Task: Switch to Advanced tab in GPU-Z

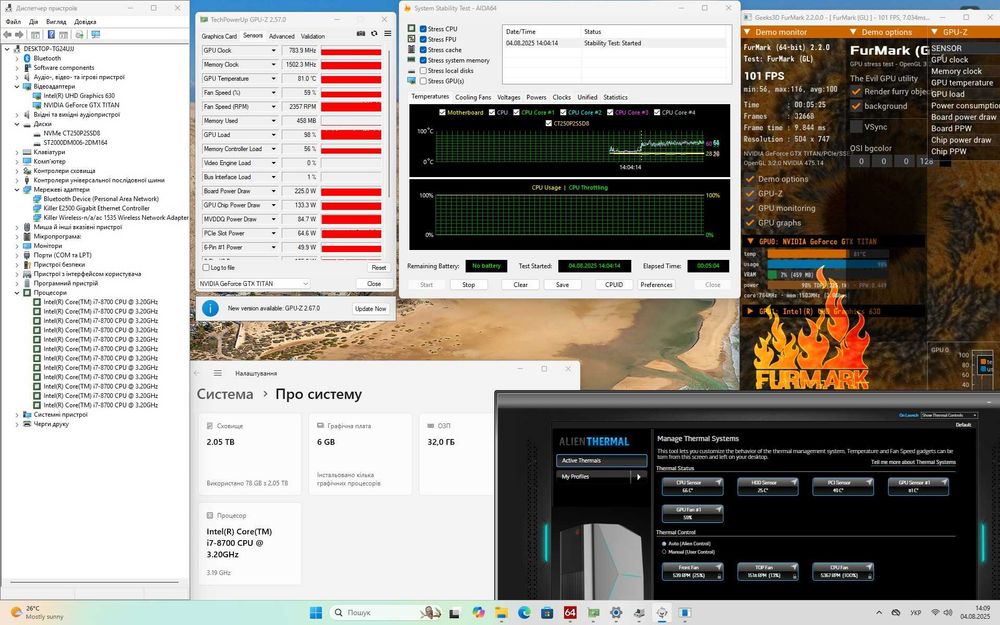Action: 281,36
